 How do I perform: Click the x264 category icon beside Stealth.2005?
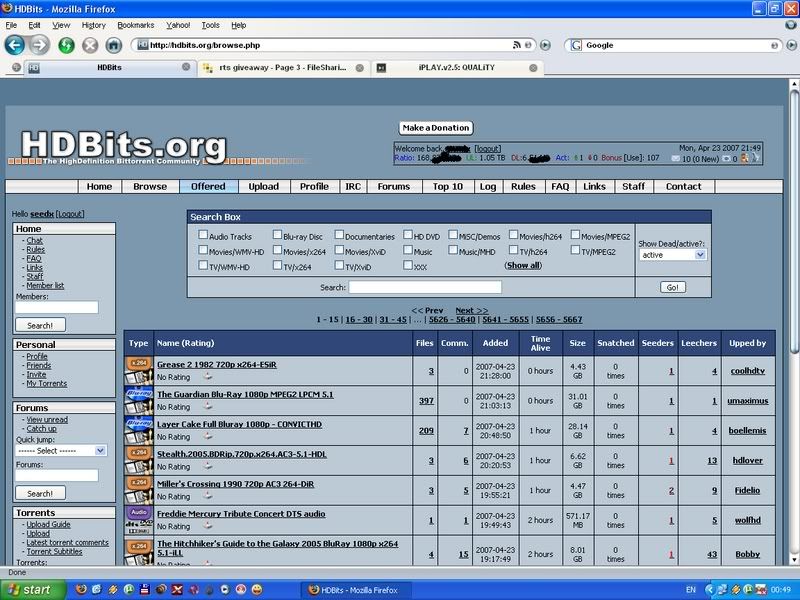(139, 460)
